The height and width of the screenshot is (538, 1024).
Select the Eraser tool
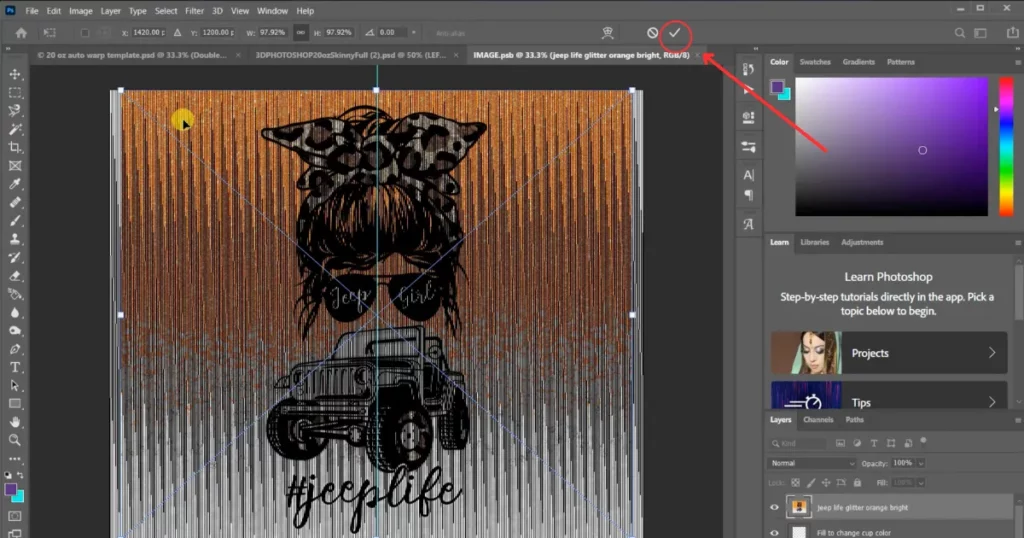15,276
